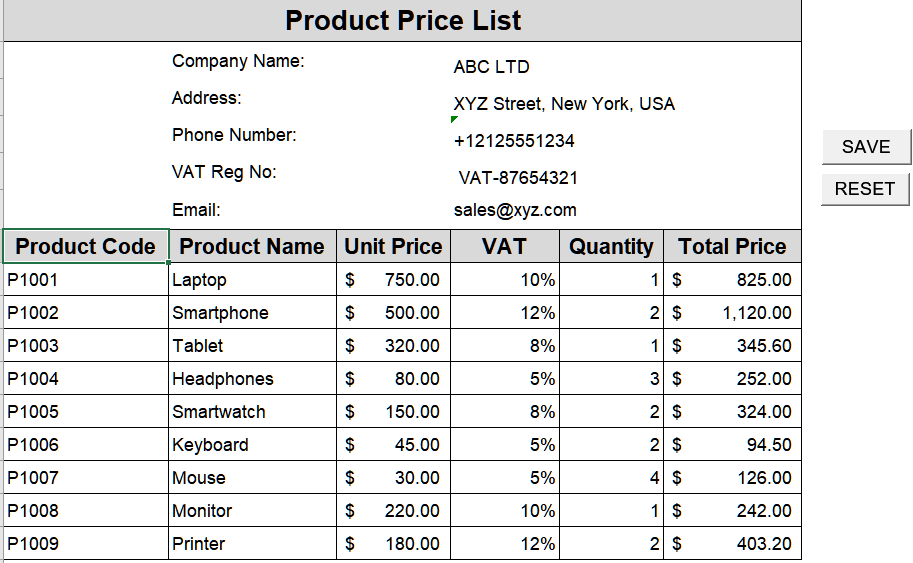
Task: Select the phone number +12125551234 cell
Action: [514, 141]
